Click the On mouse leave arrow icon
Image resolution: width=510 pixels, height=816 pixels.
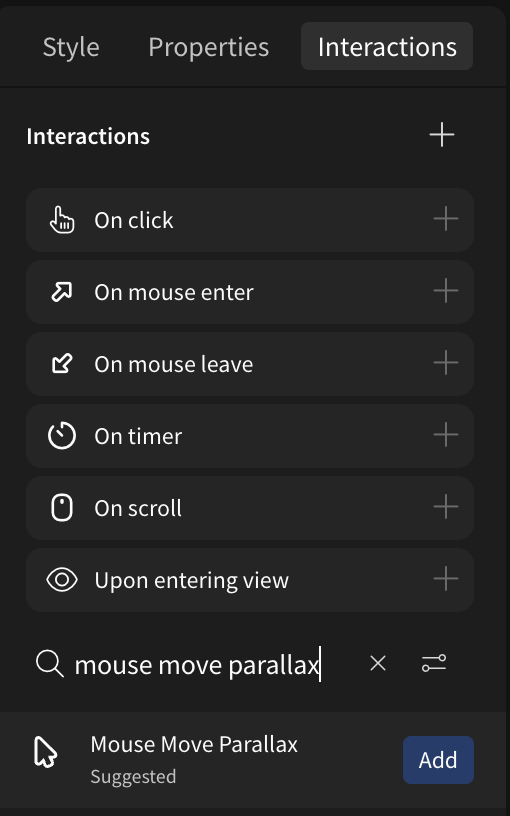pyautogui.click(x=61, y=364)
